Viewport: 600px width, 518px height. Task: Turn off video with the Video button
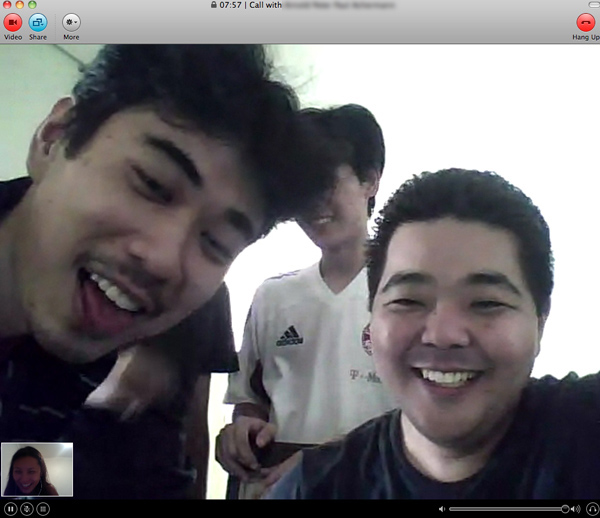[13, 21]
